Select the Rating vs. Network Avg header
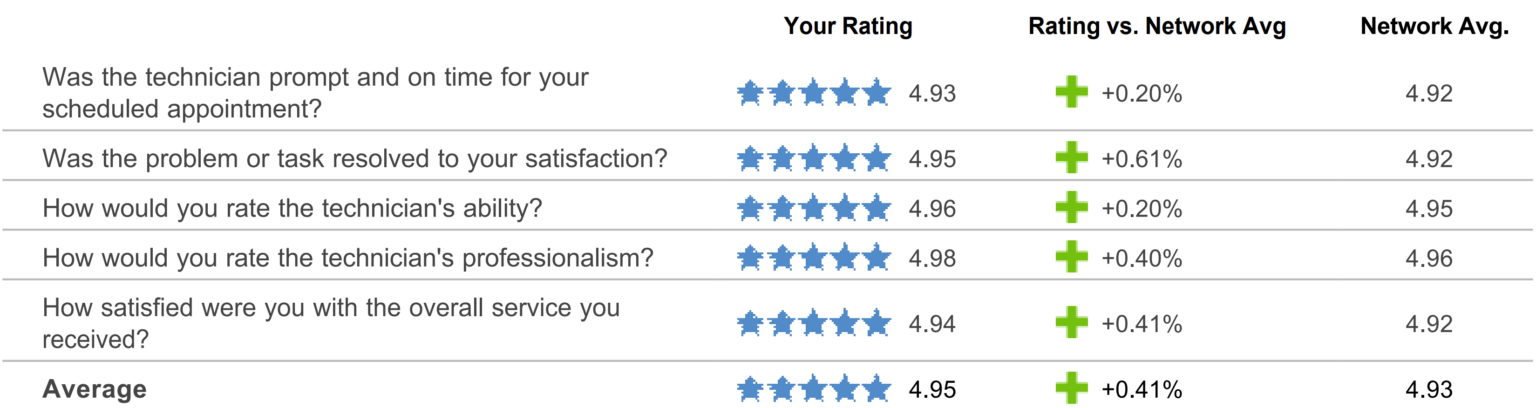The image size is (1536, 408). tap(1157, 27)
